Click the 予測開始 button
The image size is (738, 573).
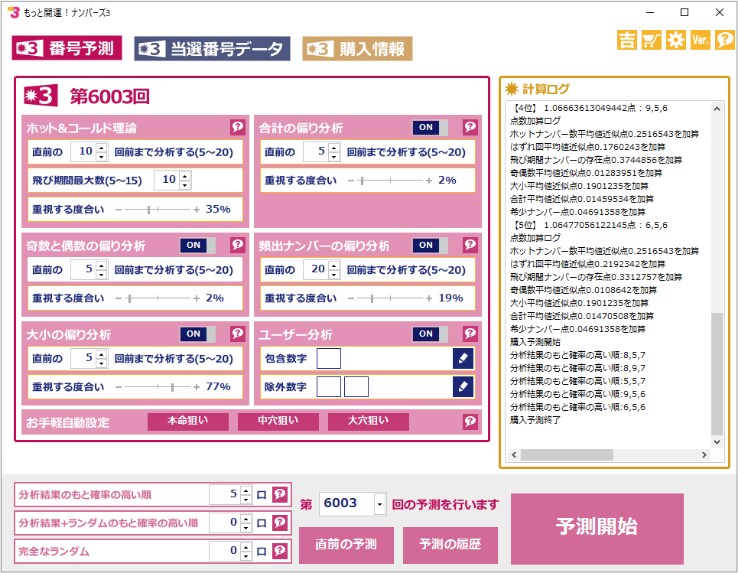tap(597, 528)
